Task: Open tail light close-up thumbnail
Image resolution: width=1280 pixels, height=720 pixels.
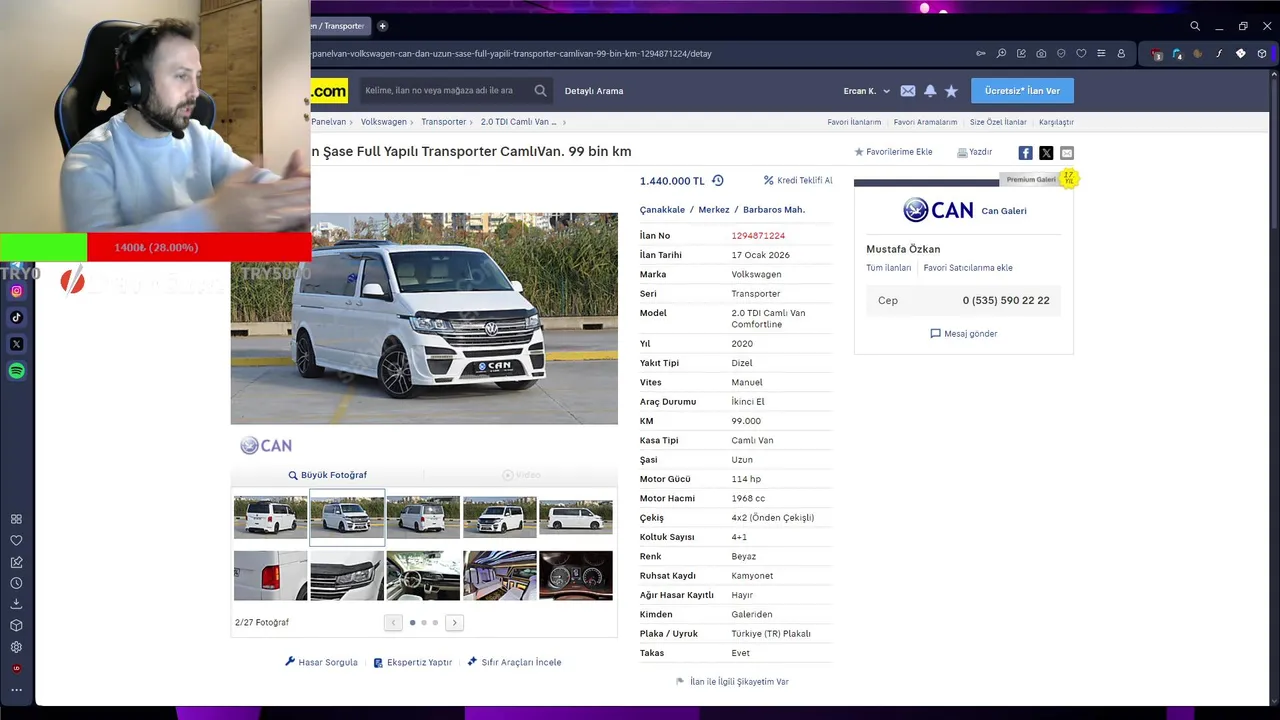Action: [x=270, y=575]
